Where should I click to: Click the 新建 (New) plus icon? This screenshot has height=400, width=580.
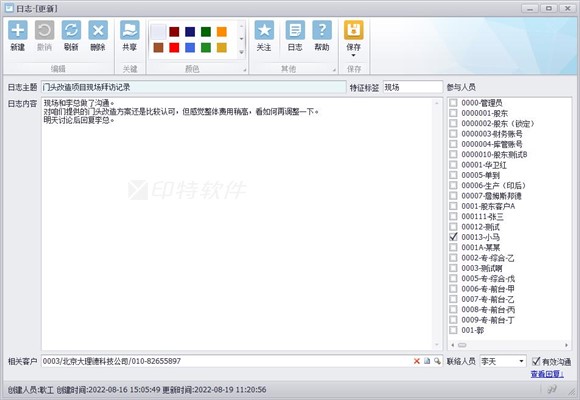17,30
